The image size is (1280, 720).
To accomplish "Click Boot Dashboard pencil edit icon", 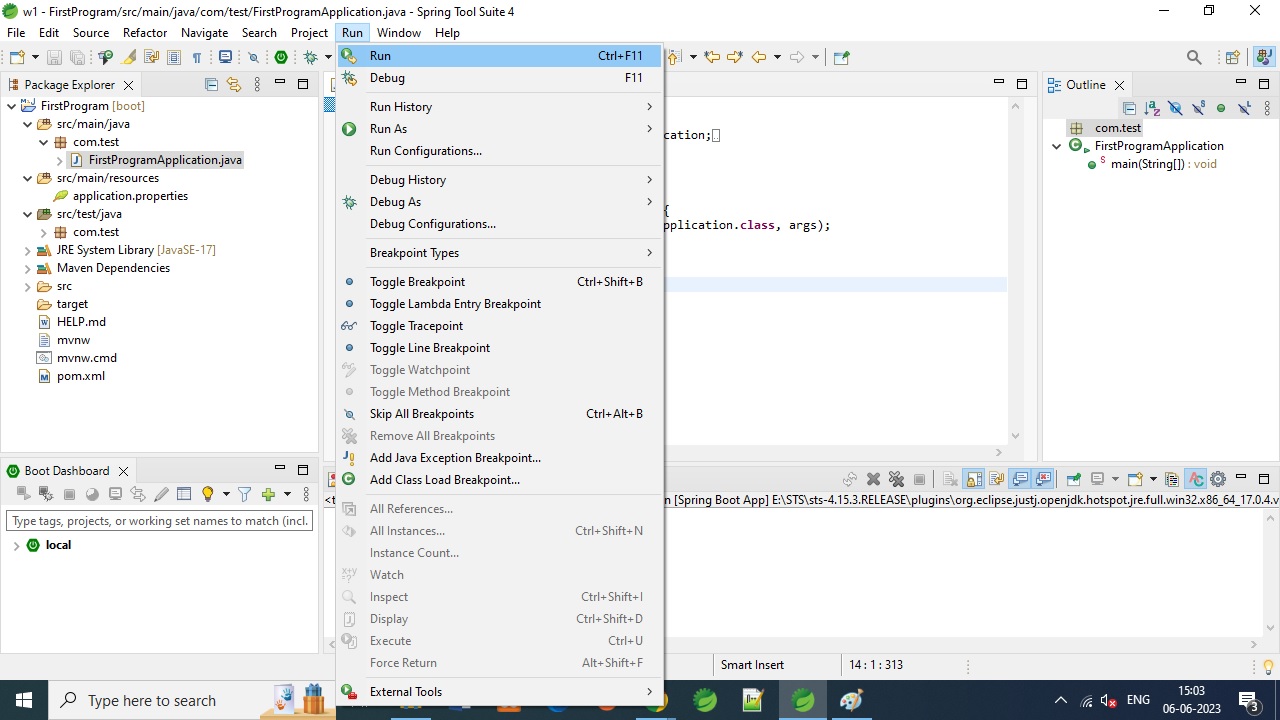I will [161, 494].
